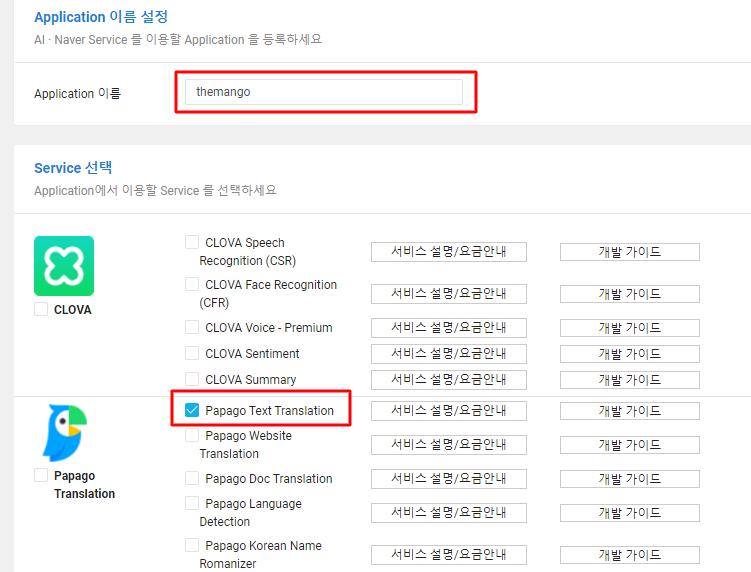
Task: Click the 'CLOVA Summary' label text
Action: click(250, 379)
